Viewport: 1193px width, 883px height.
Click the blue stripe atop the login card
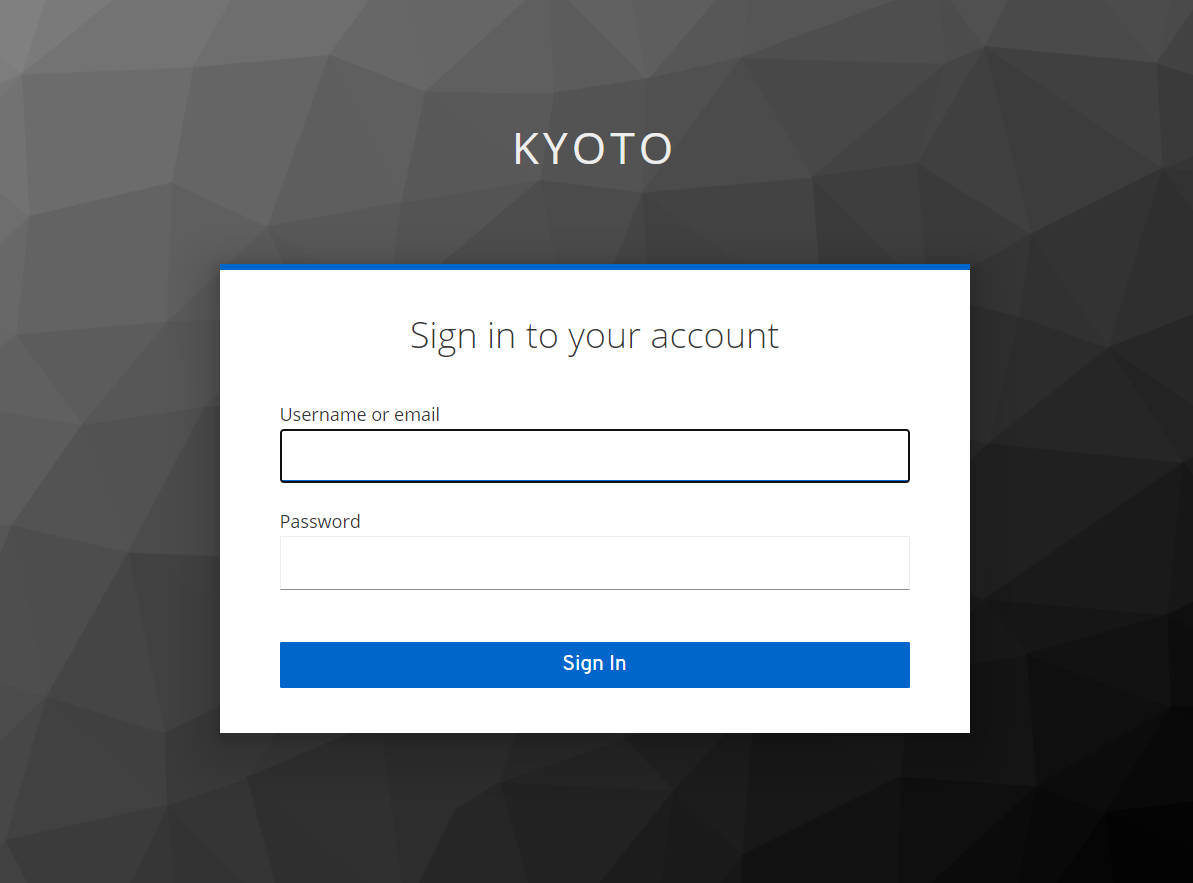594,267
